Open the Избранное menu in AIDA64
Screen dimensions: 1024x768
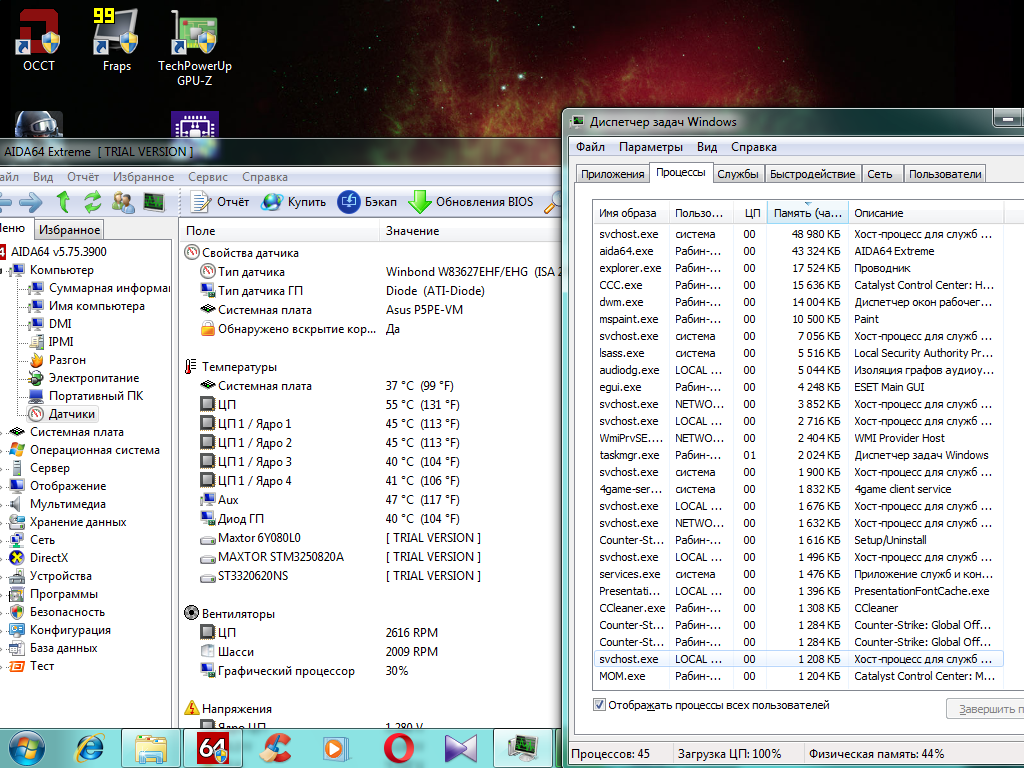pos(143,177)
